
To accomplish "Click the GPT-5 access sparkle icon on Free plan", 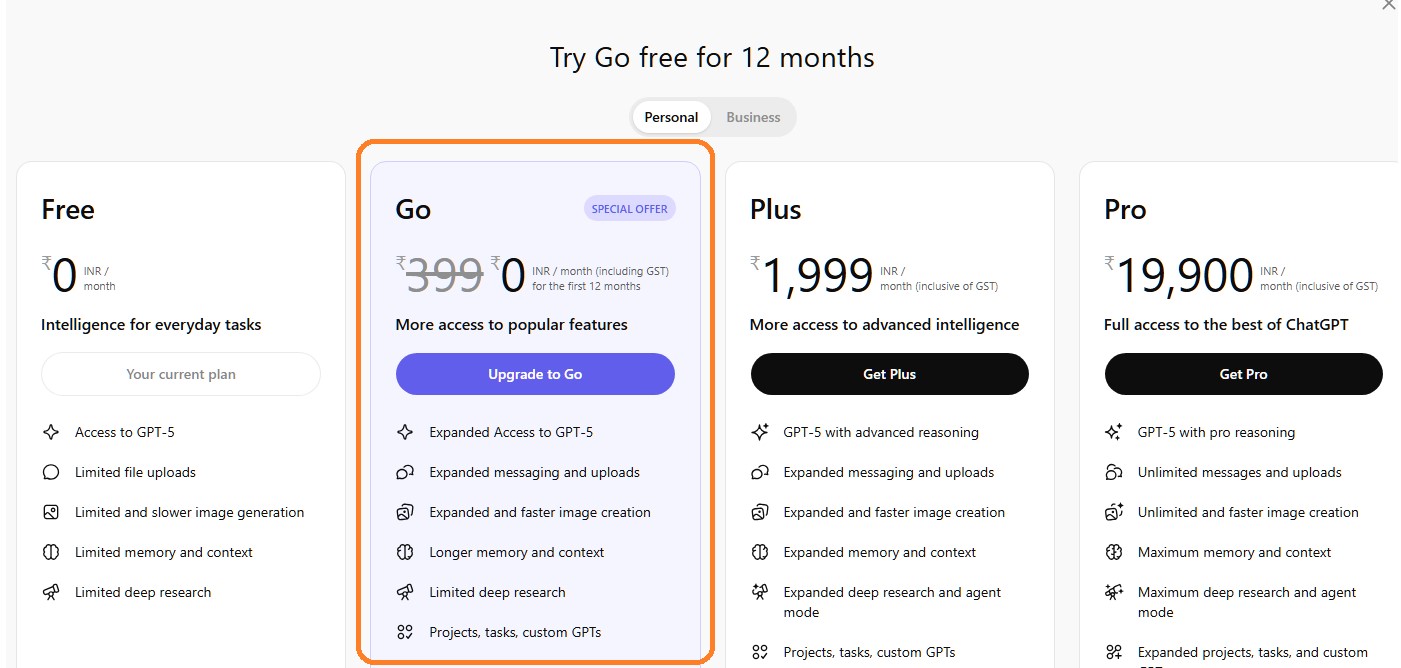I will (x=50, y=431).
